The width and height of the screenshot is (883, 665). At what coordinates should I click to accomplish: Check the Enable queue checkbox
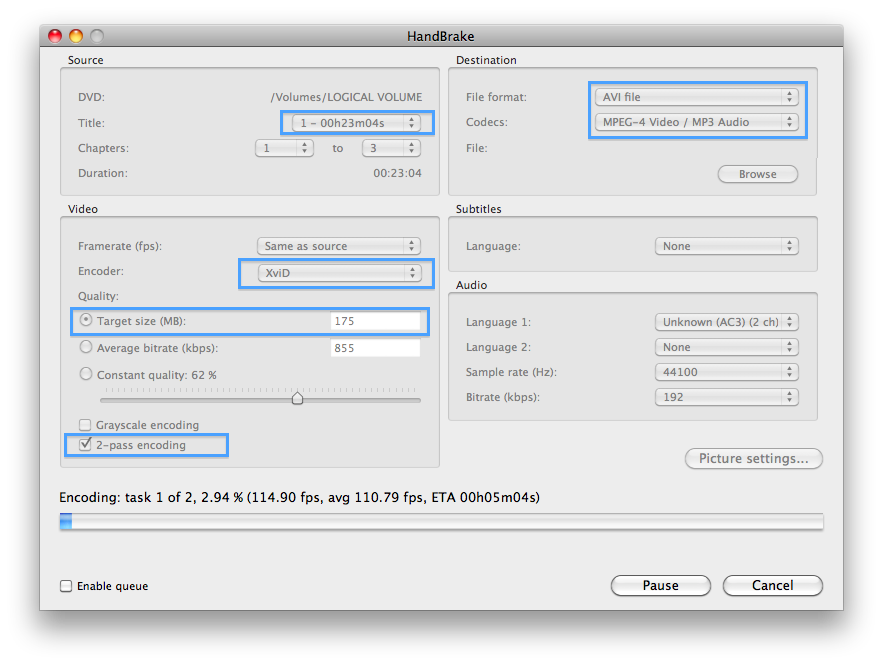66,586
